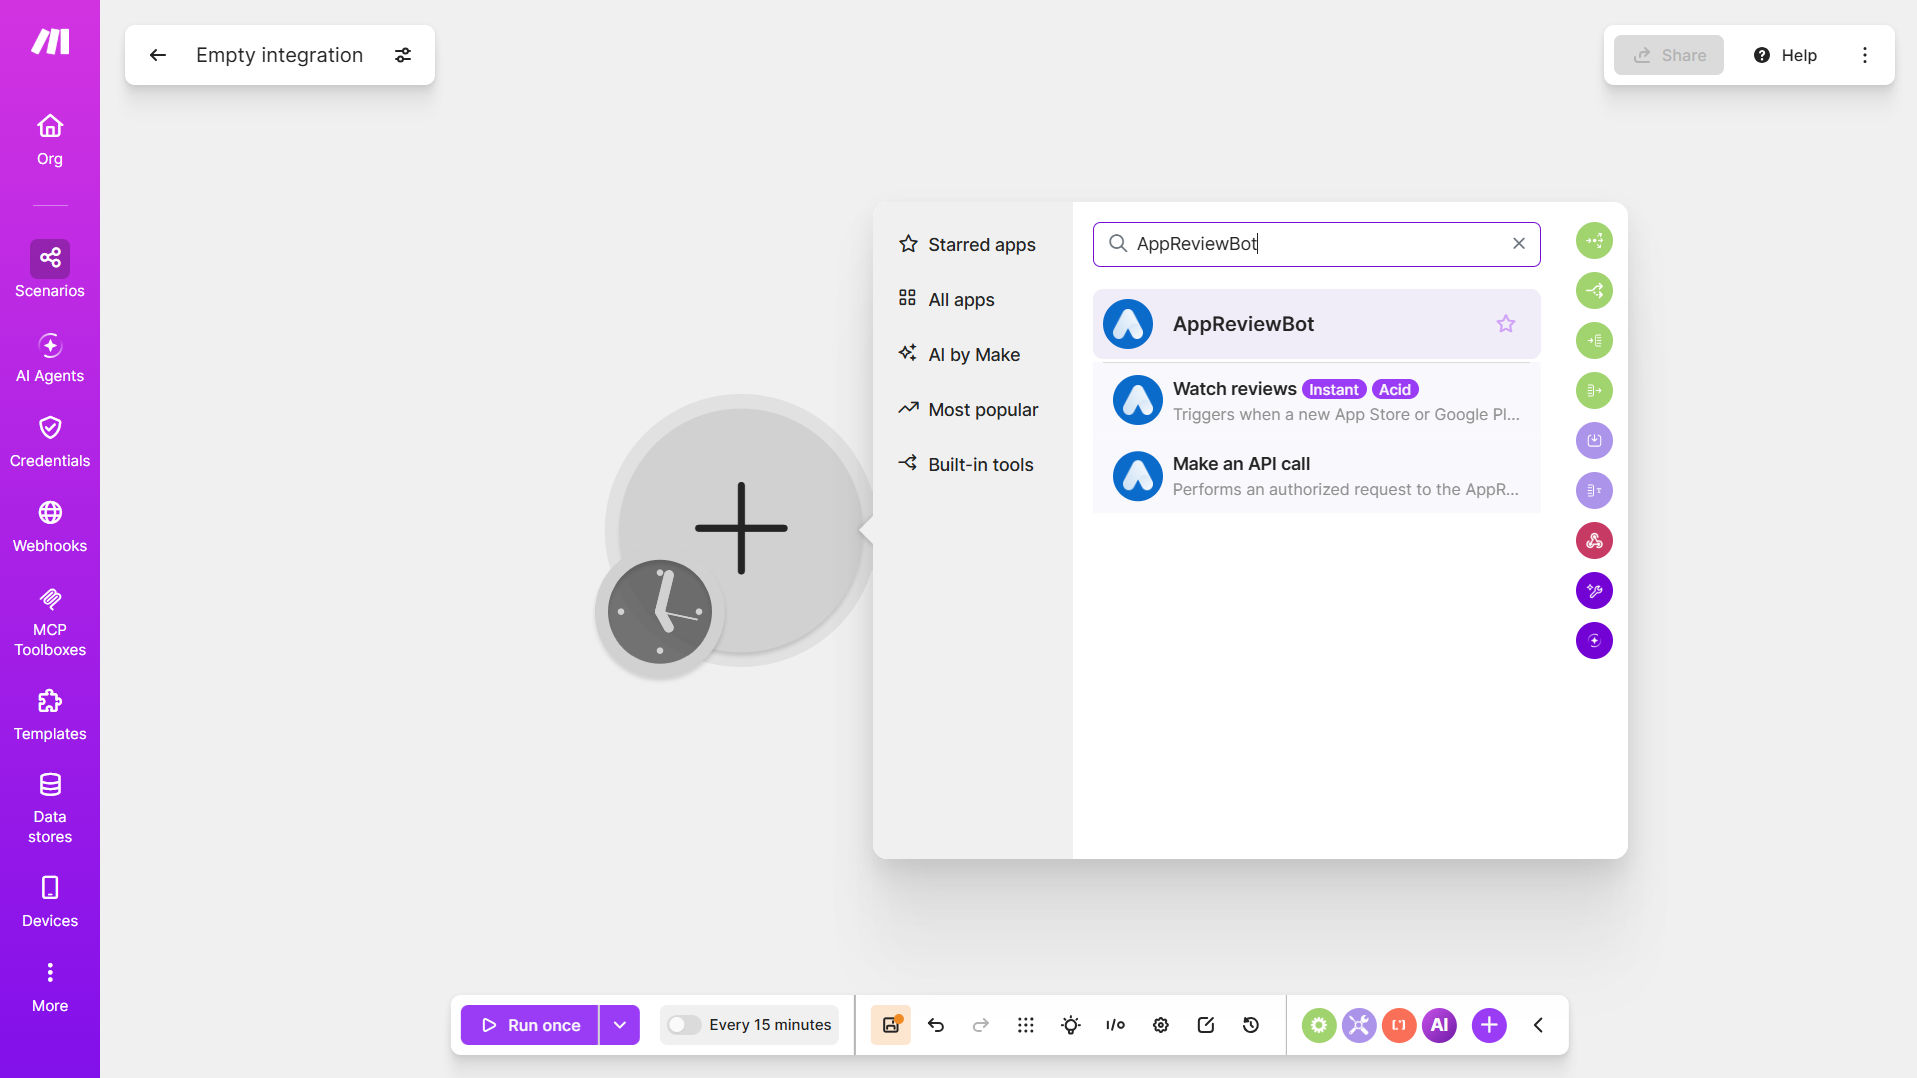Add the green Flow control tool

pos(1594,241)
